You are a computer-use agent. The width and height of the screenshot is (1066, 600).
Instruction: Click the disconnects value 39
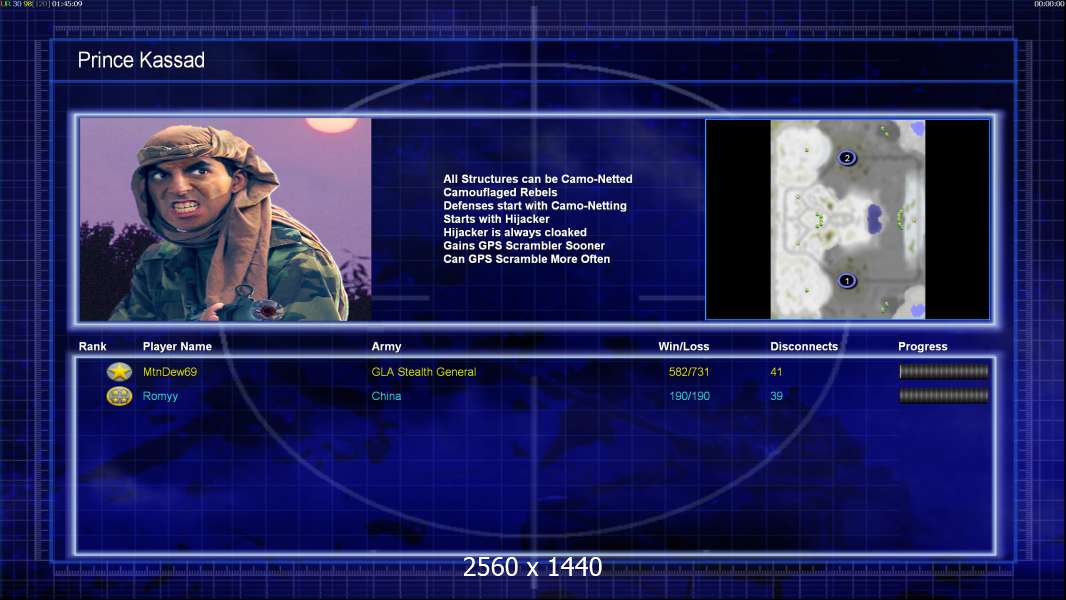tap(776, 396)
